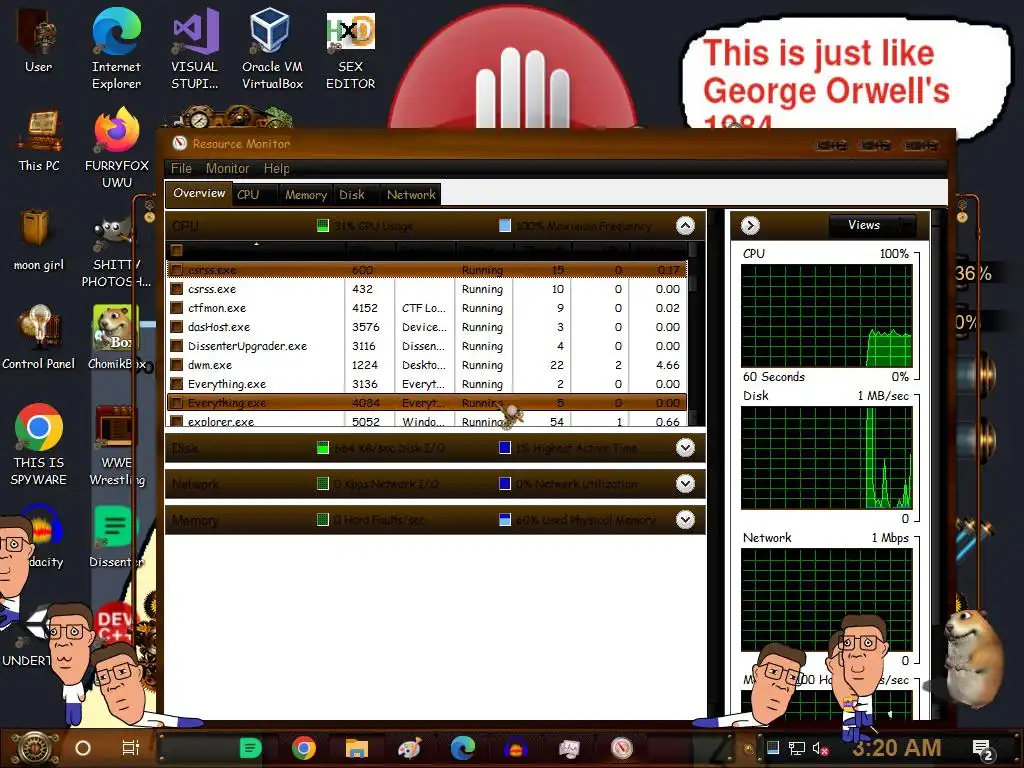The width and height of the screenshot is (1024, 768).
Task: Check the ctfmon.exe checkbox
Action: 176,308
